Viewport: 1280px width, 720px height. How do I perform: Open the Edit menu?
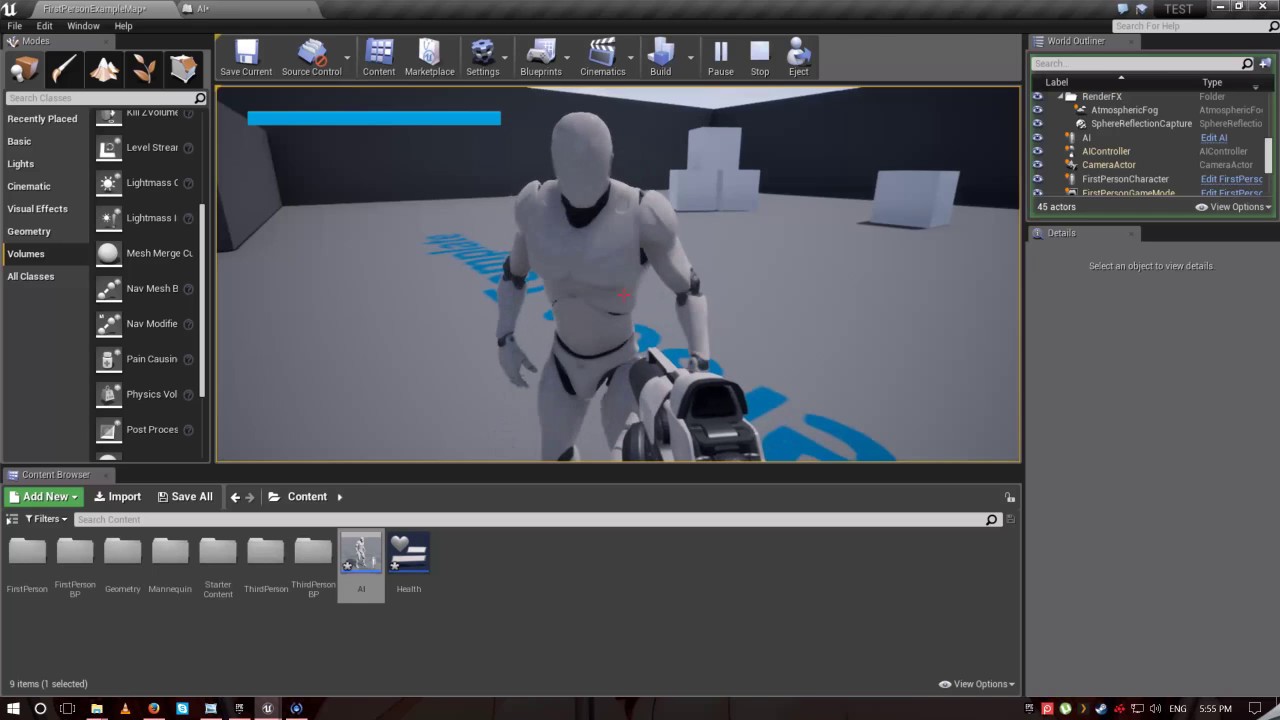tap(45, 26)
